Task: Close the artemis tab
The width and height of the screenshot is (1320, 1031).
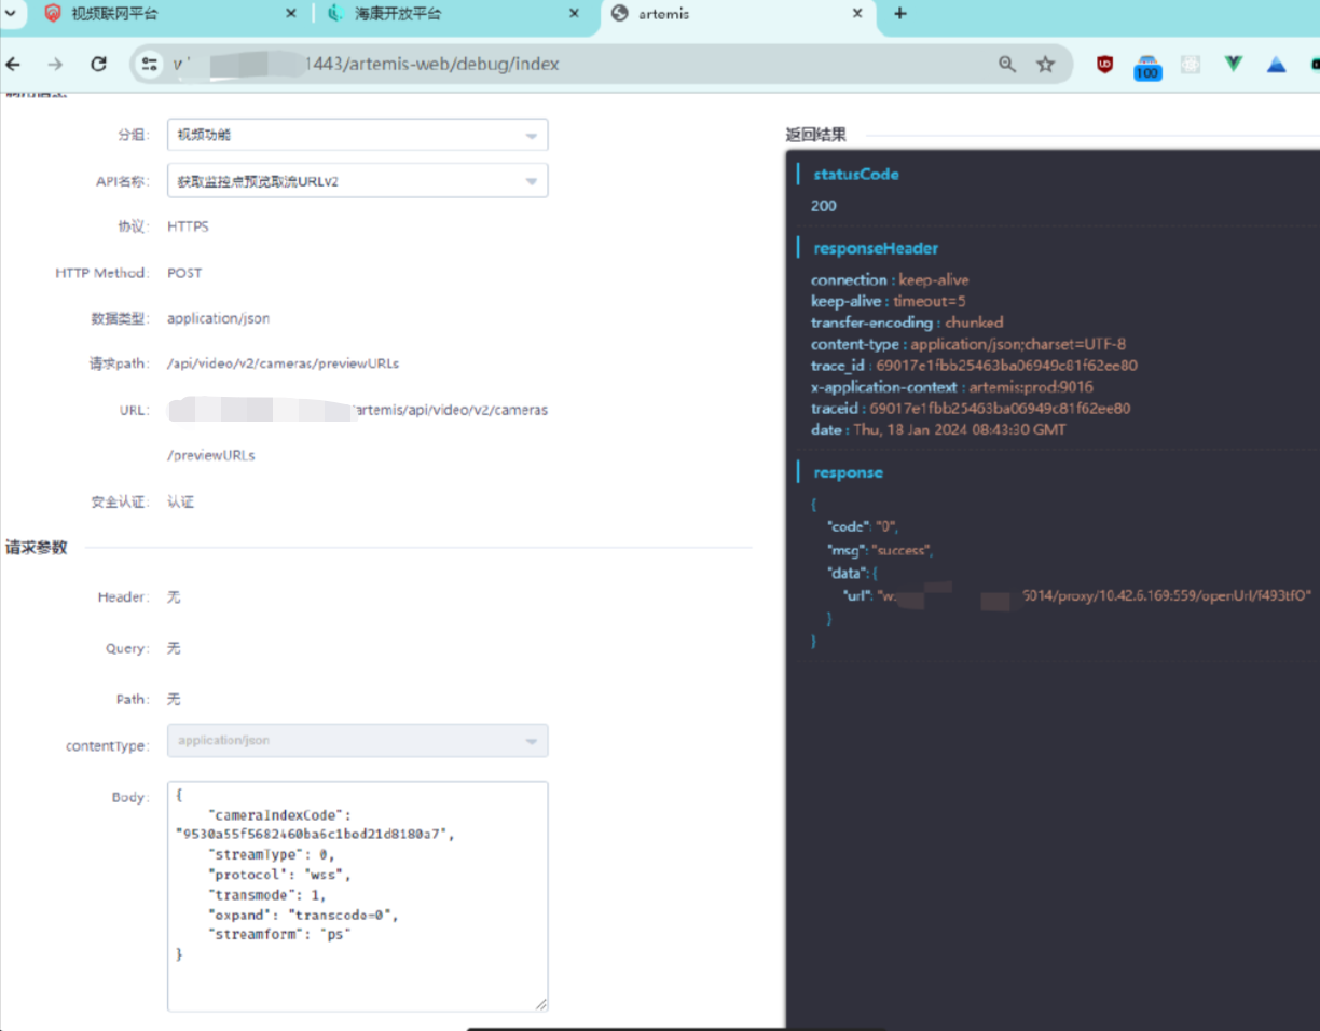Action: click(x=857, y=13)
